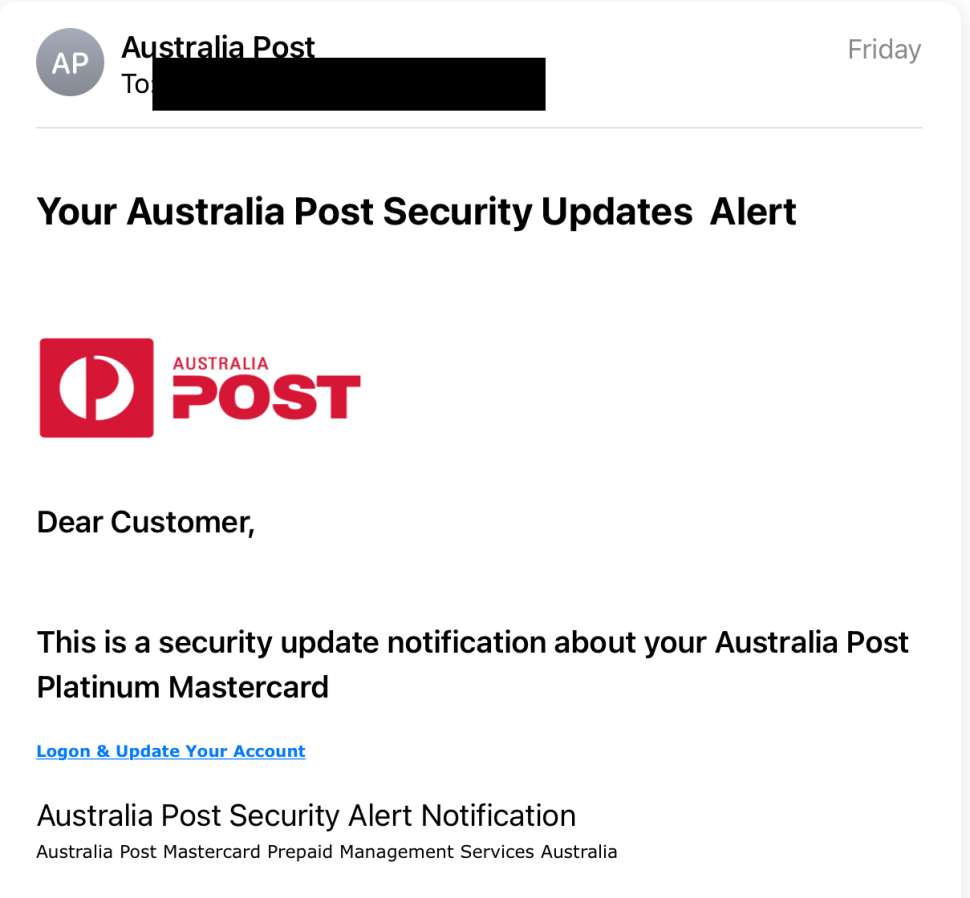Screen dimensions: 970x898
Task: Click the header divider line below recipients
Action: [480, 127]
